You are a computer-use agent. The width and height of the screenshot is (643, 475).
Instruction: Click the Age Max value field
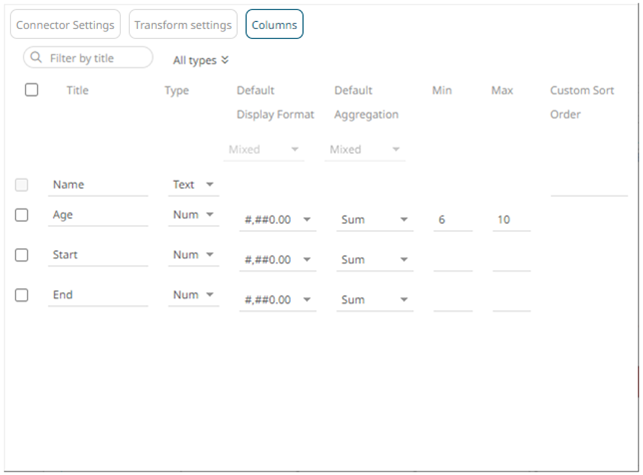point(511,219)
